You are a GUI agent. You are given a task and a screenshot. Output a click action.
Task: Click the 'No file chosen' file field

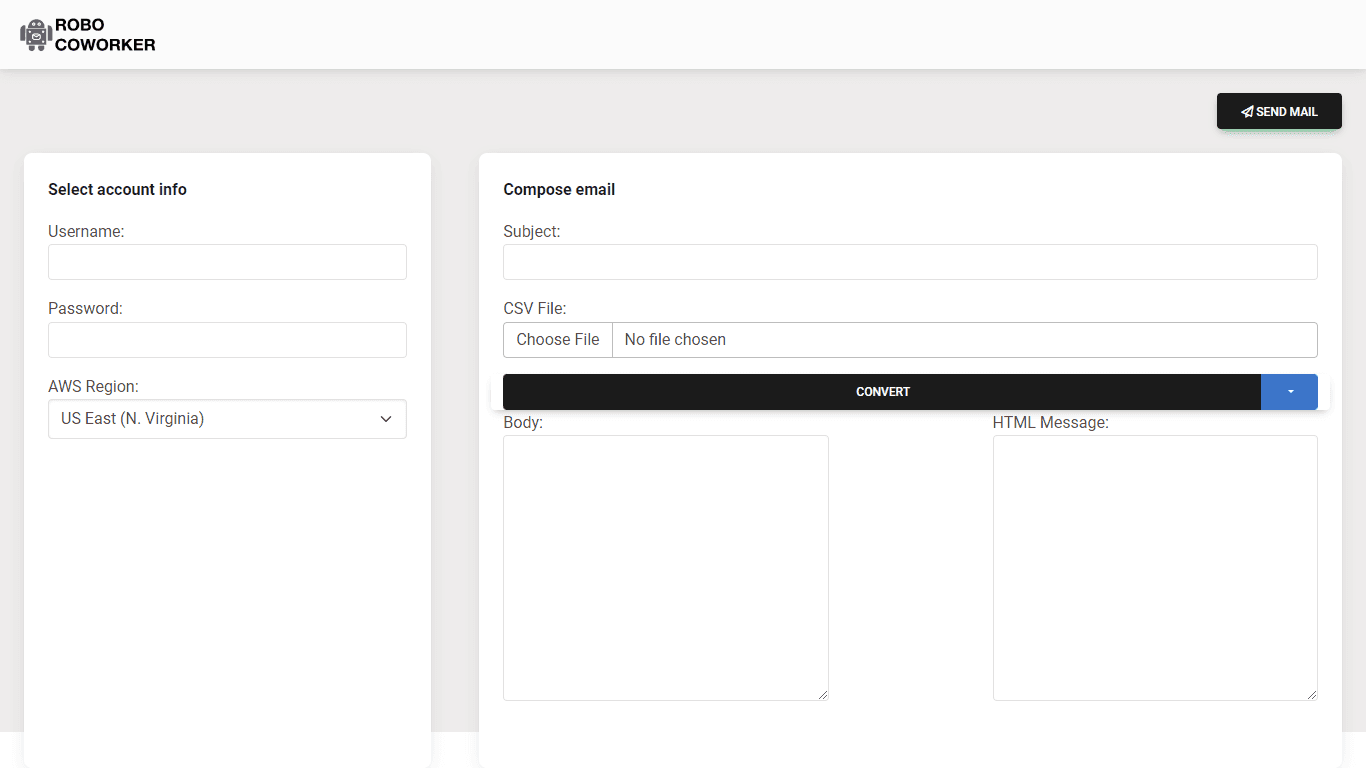click(x=965, y=340)
